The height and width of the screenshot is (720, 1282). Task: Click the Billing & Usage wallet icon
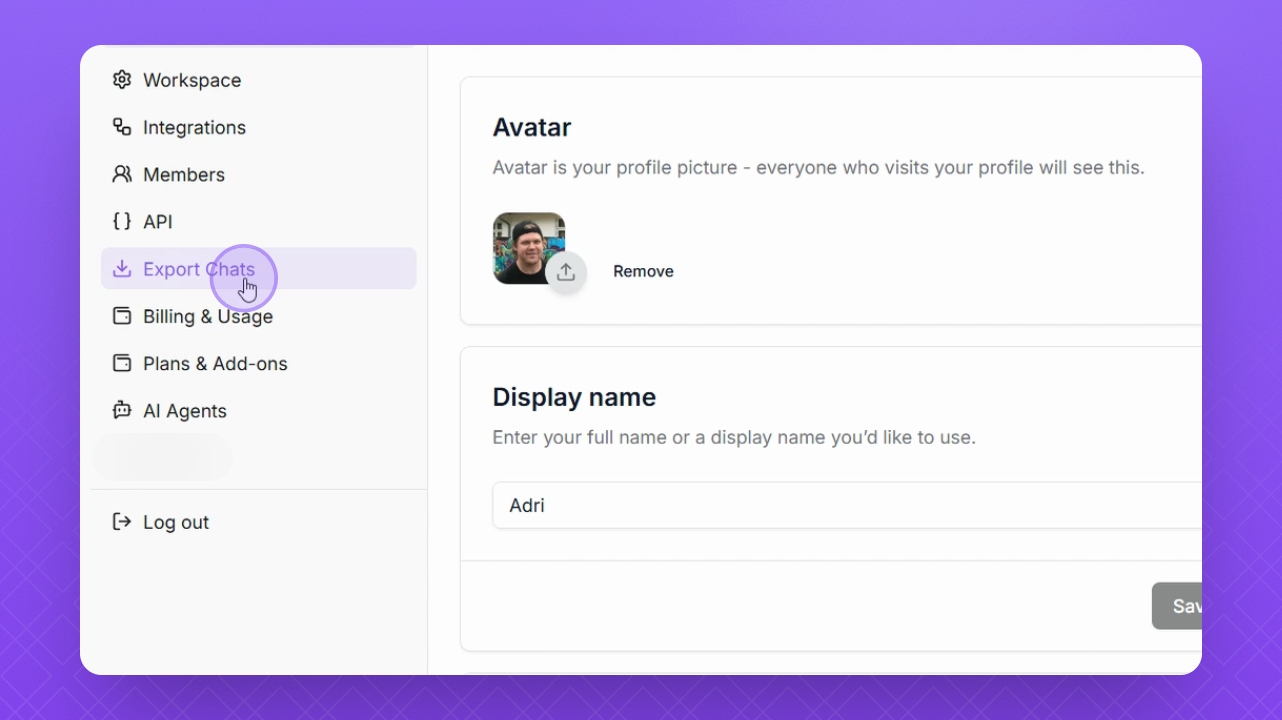point(122,316)
